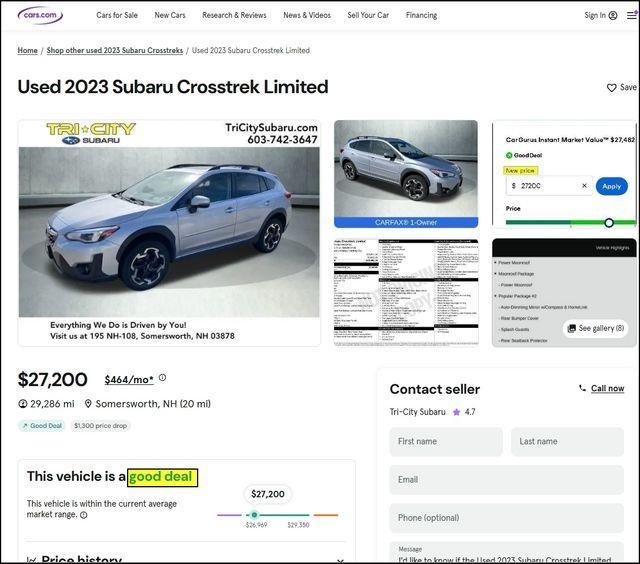Open the Cars for Sale menu
The width and height of the screenshot is (640, 564).
click(x=117, y=15)
